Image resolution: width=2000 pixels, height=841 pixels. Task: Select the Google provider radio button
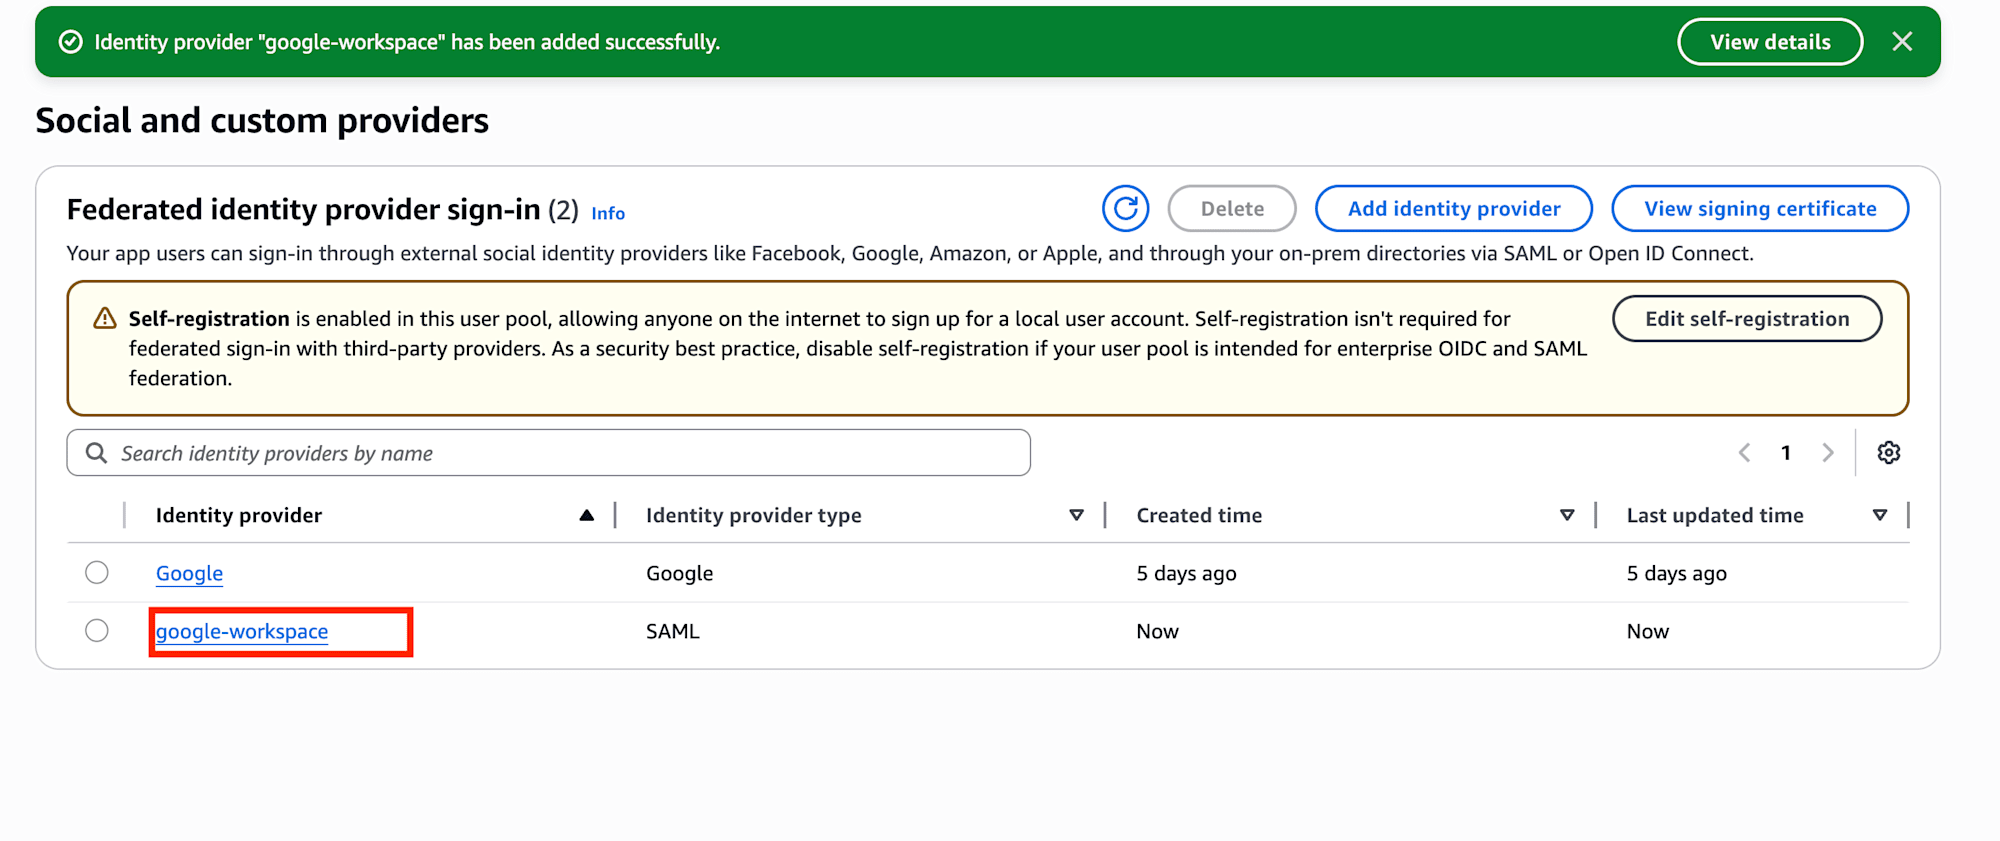(97, 573)
